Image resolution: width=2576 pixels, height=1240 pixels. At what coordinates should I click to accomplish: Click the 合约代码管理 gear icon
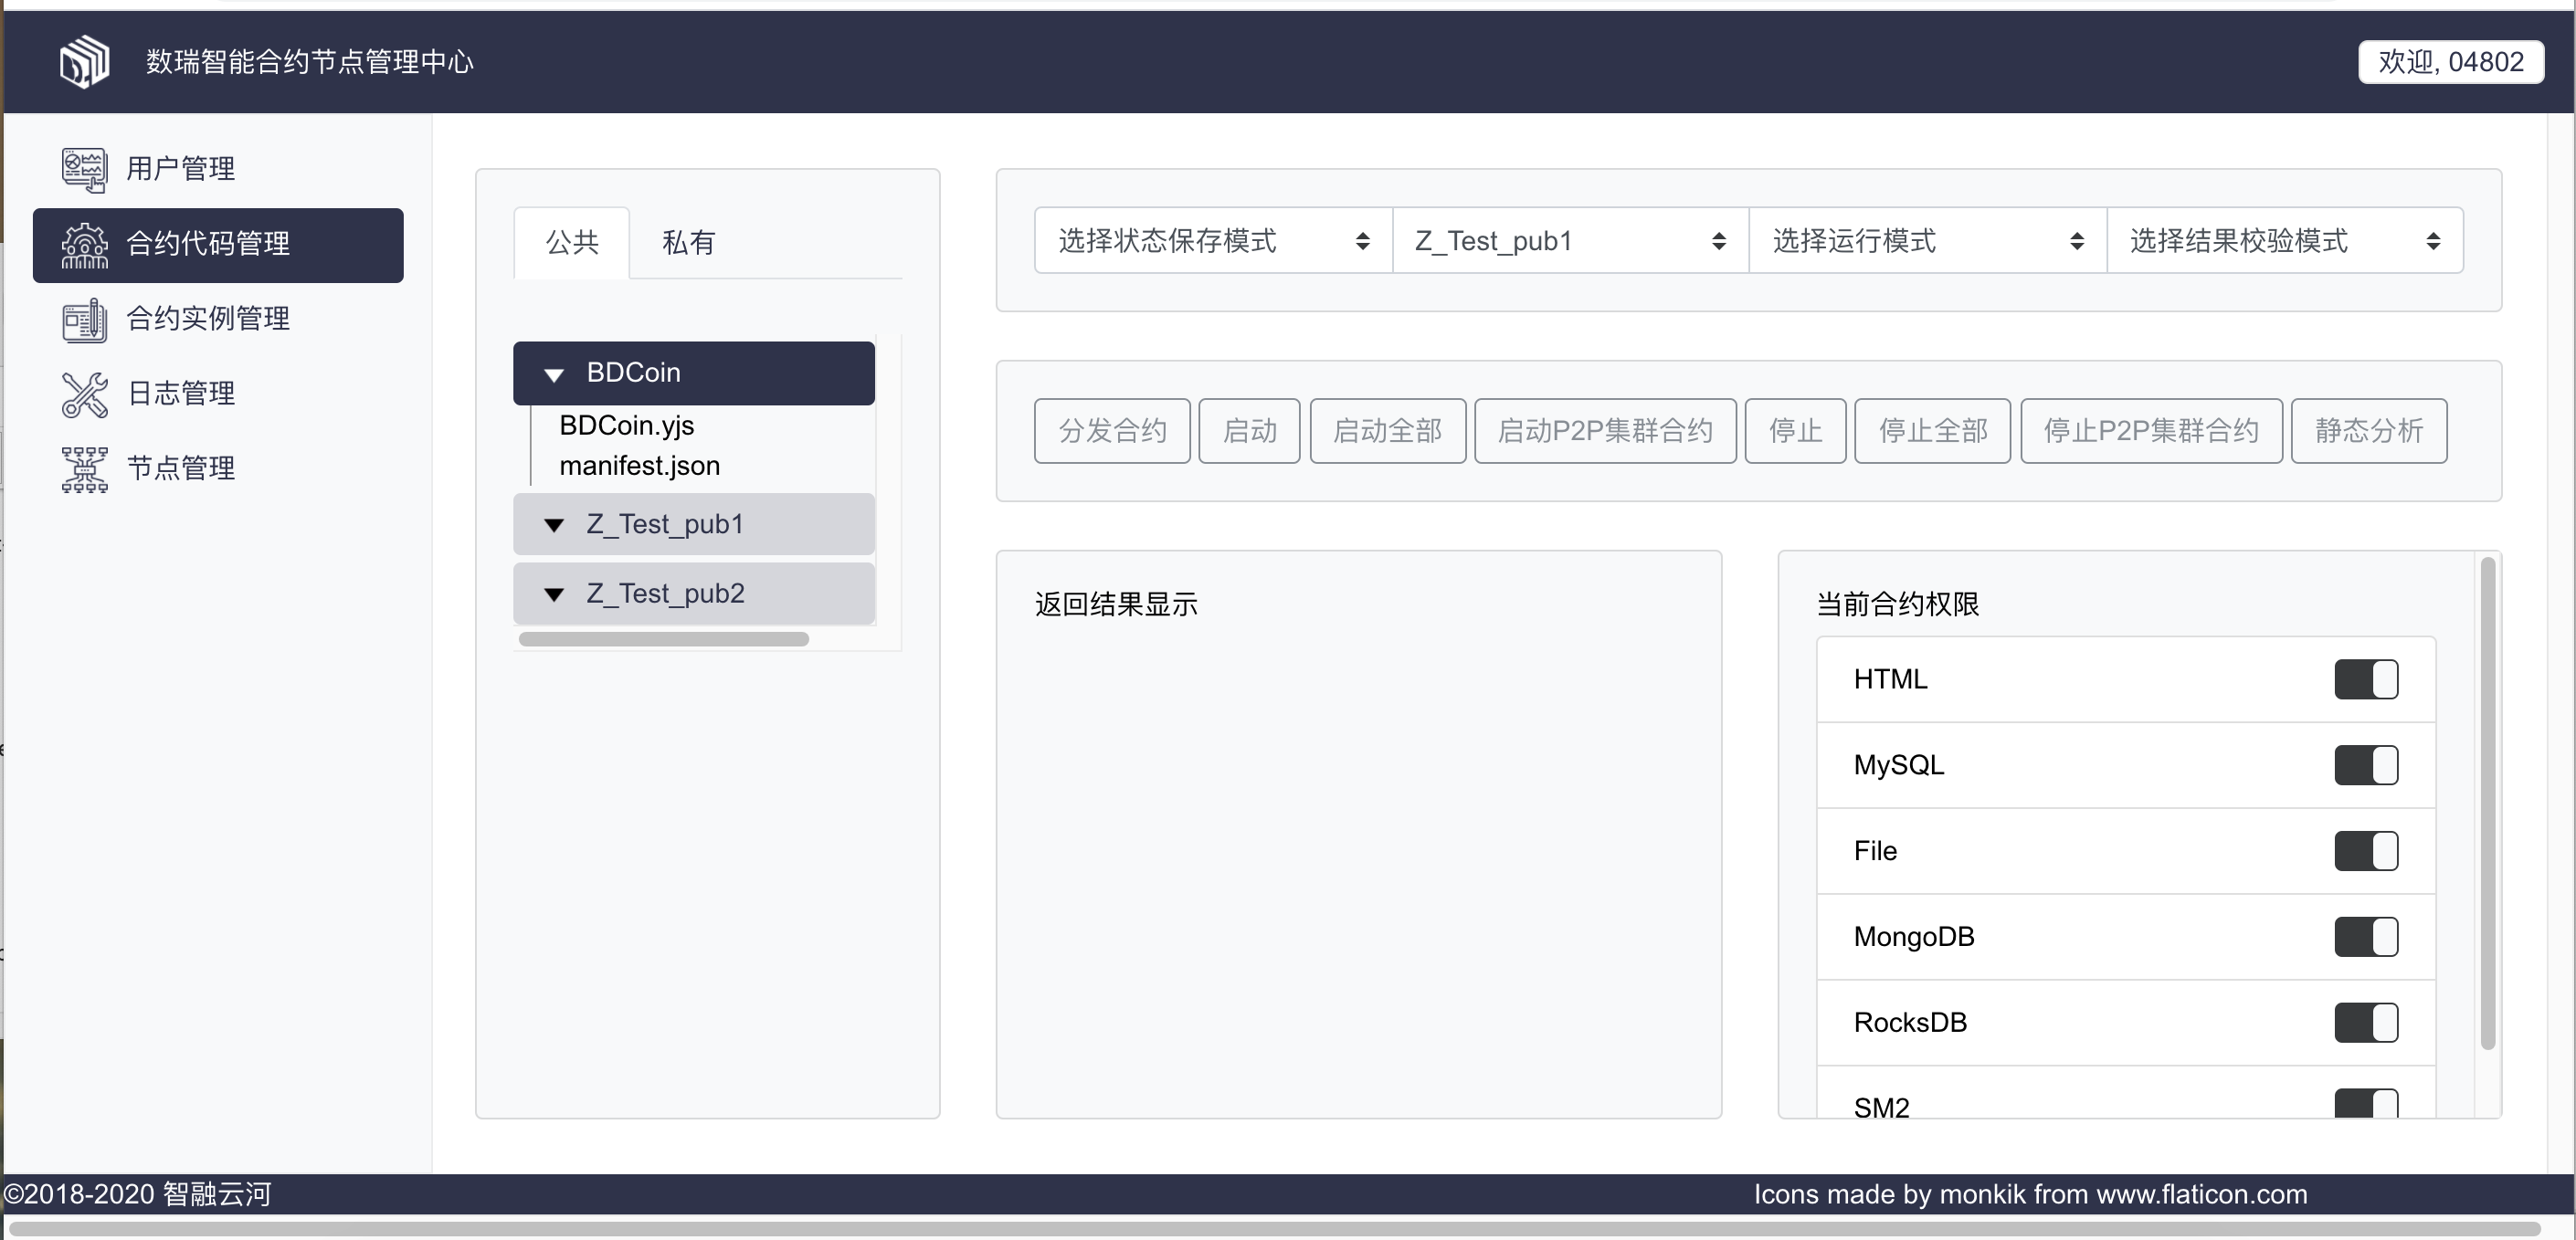click(84, 245)
